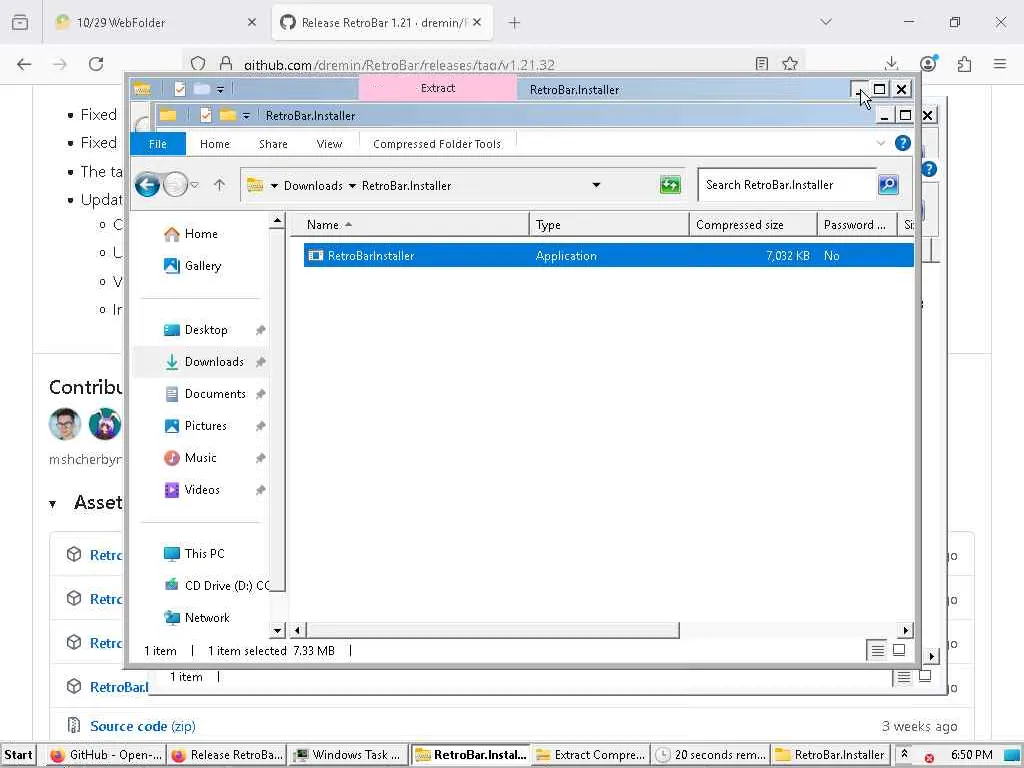Click the search magnifier button

click(888, 185)
